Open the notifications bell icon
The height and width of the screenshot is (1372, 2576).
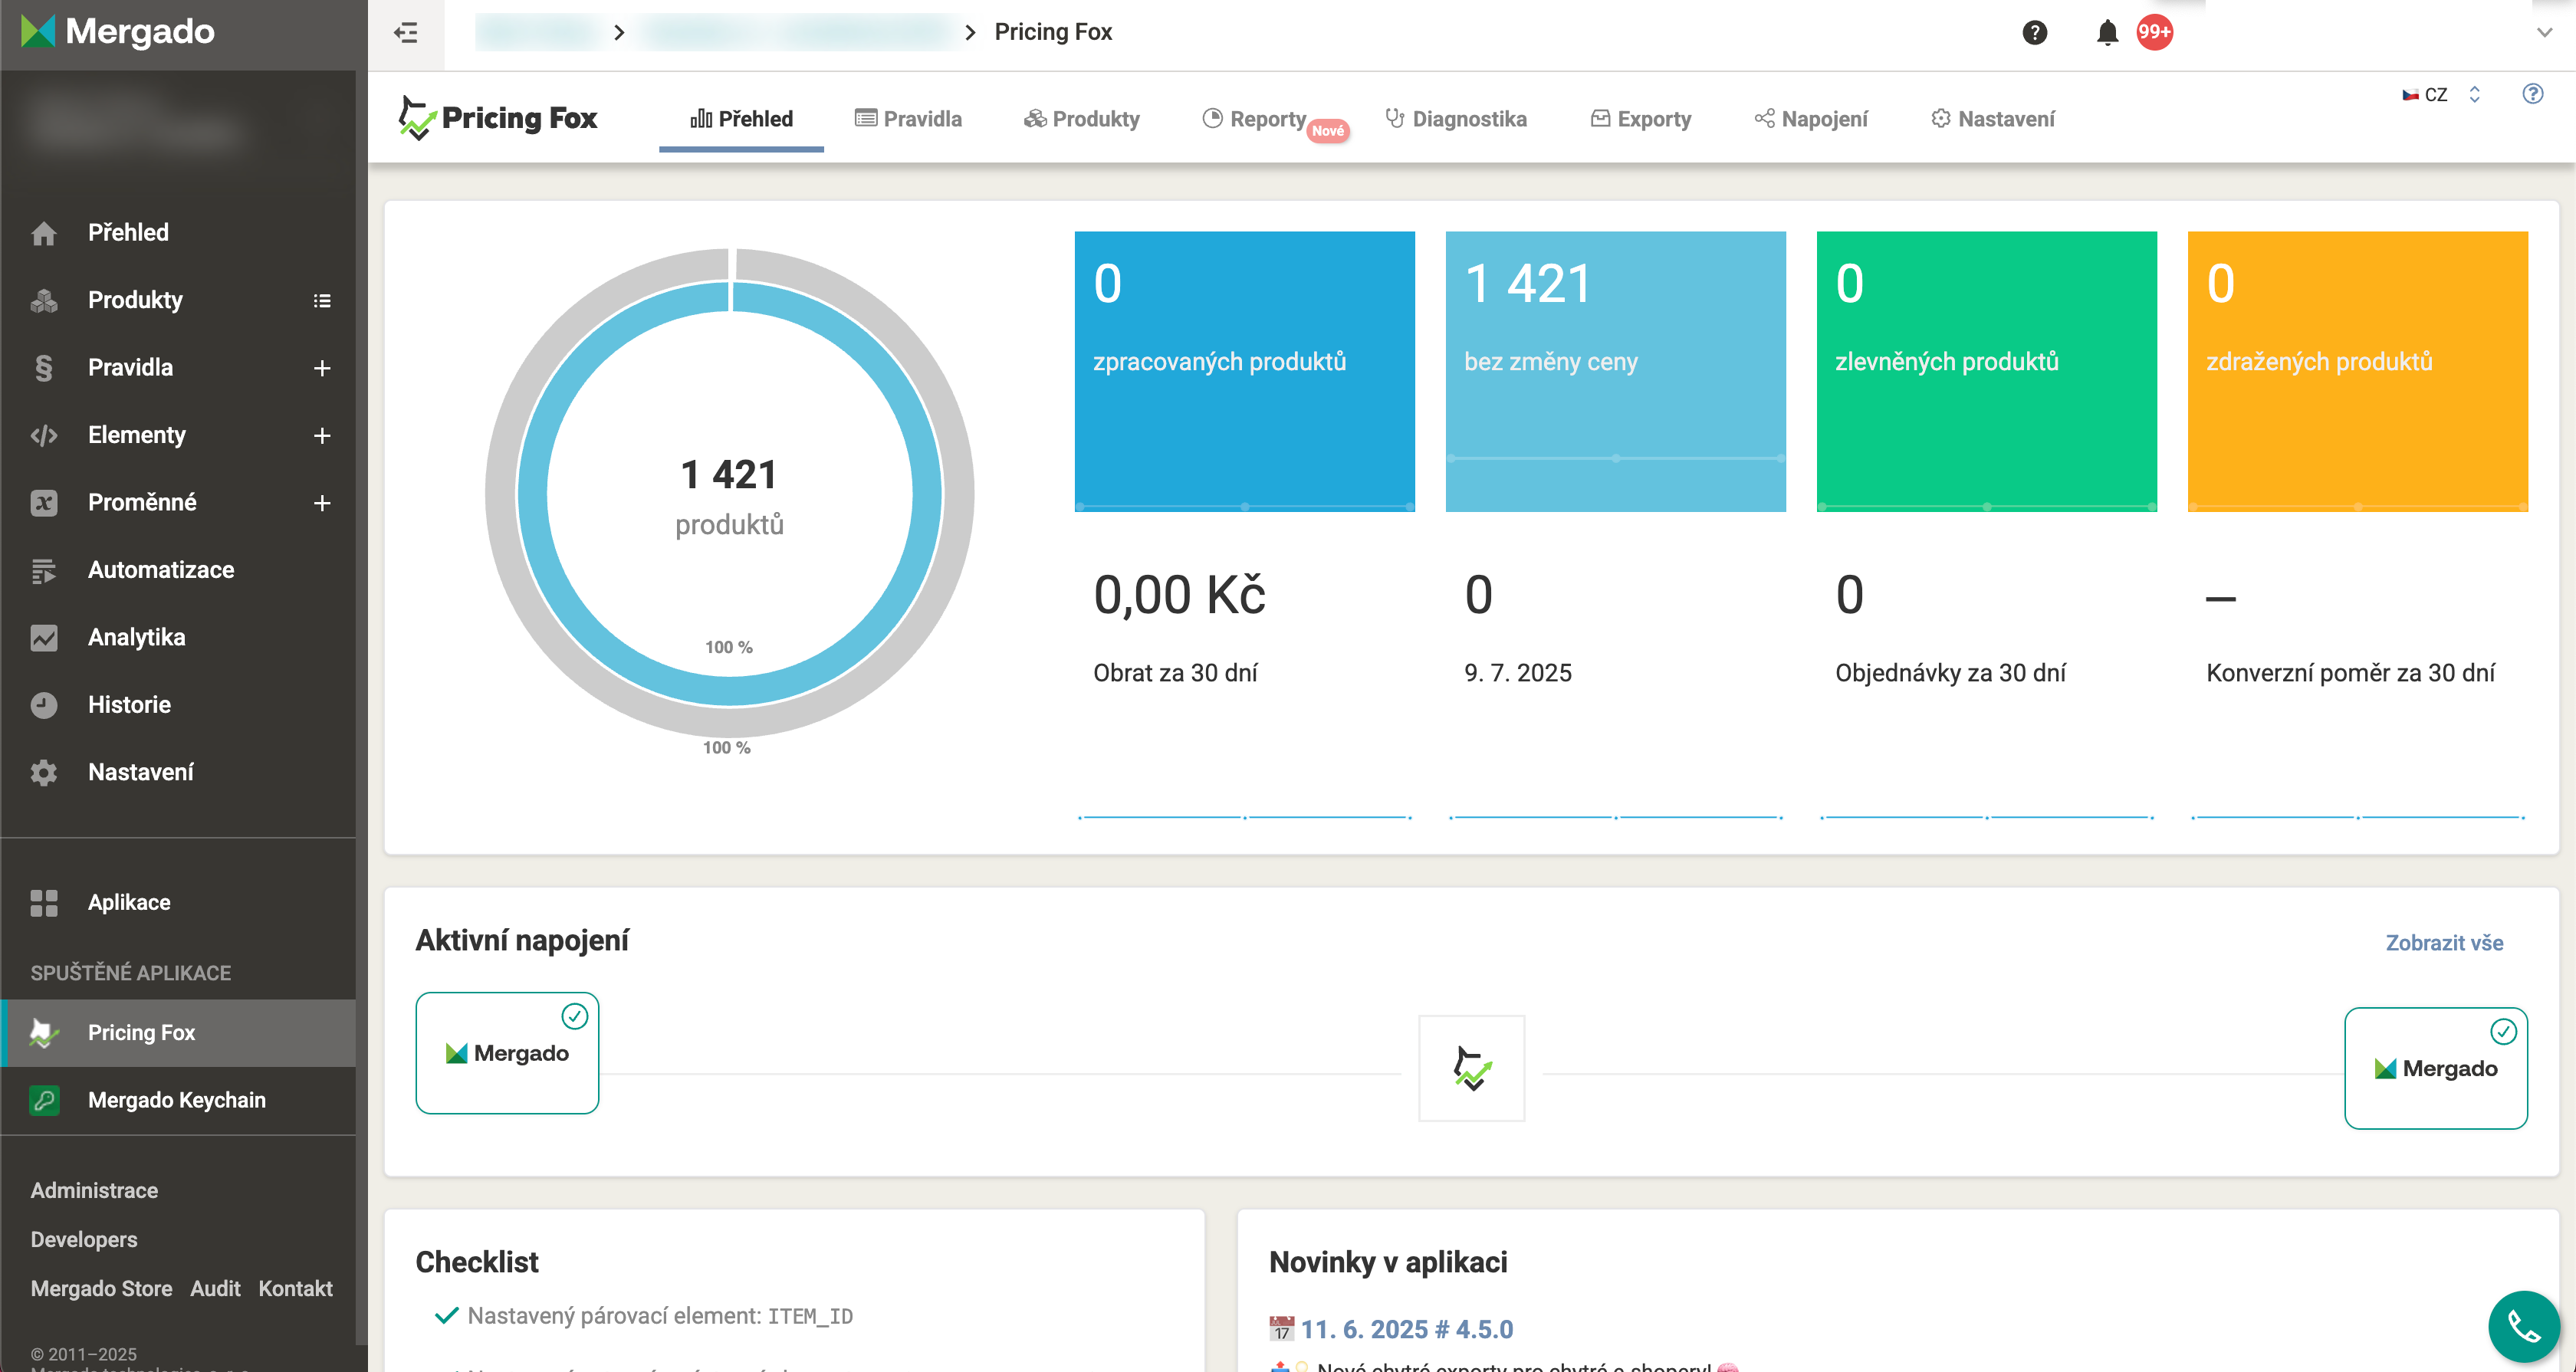point(2107,33)
